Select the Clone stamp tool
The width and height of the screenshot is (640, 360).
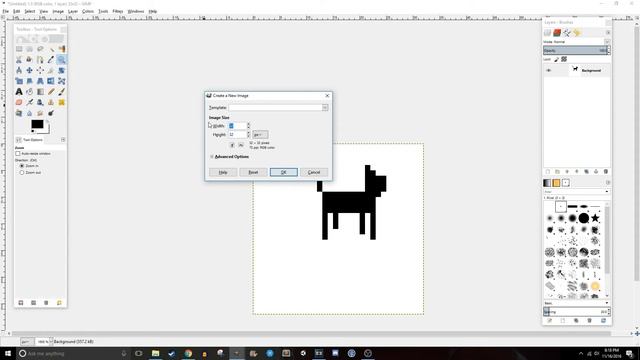[51, 102]
